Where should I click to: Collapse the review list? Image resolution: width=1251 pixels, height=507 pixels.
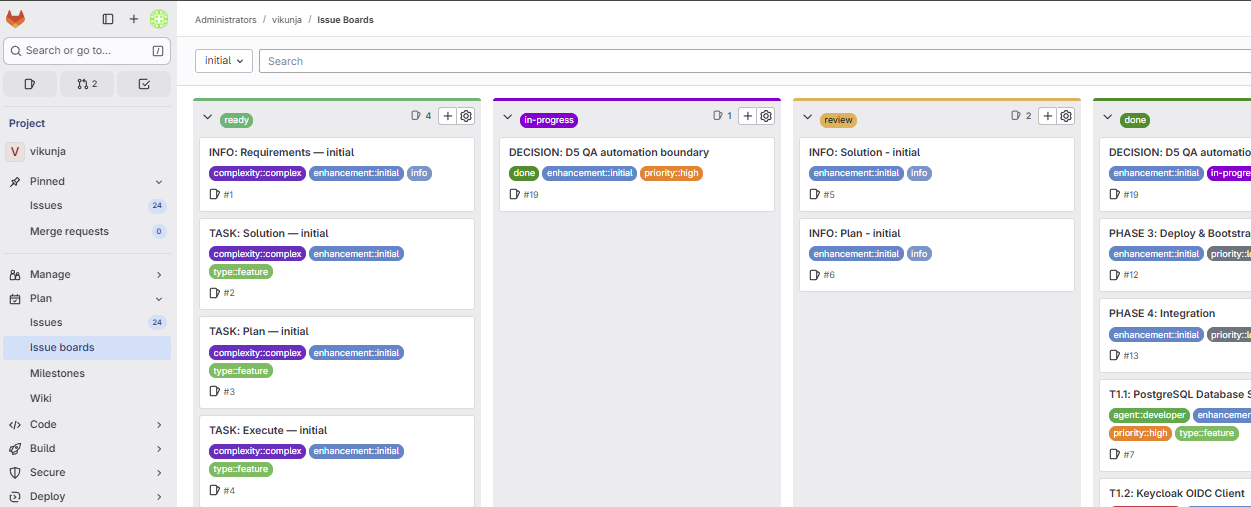pos(808,117)
